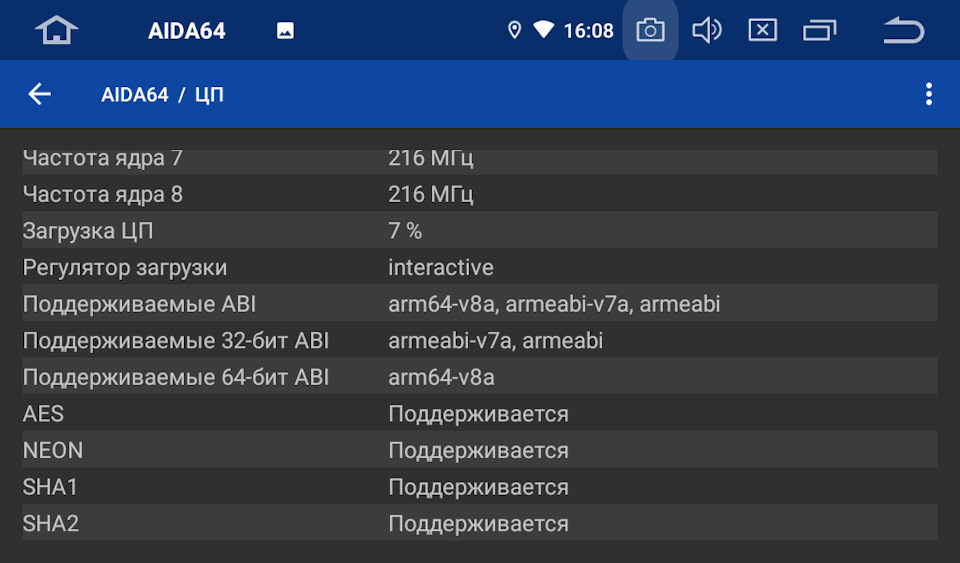Take a screenshot with camera icon
This screenshot has height=563, width=960.
click(650, 31)
